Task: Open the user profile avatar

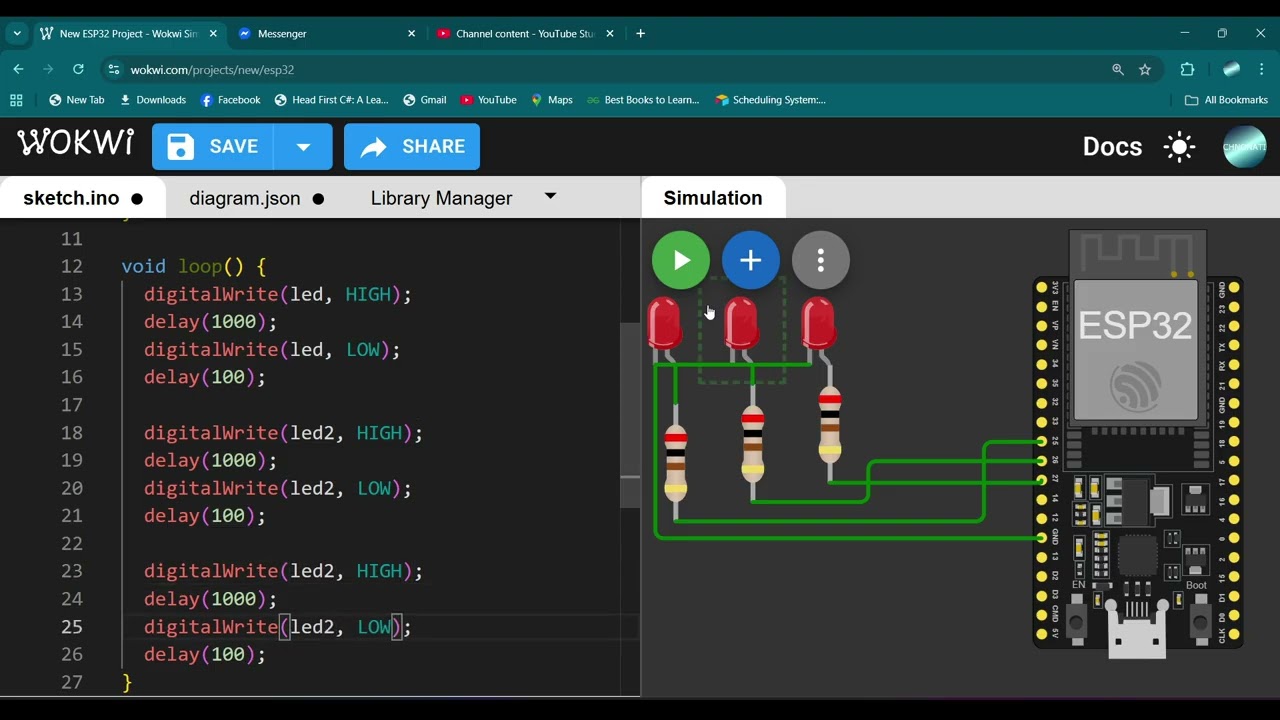Action: (1244, 147)
